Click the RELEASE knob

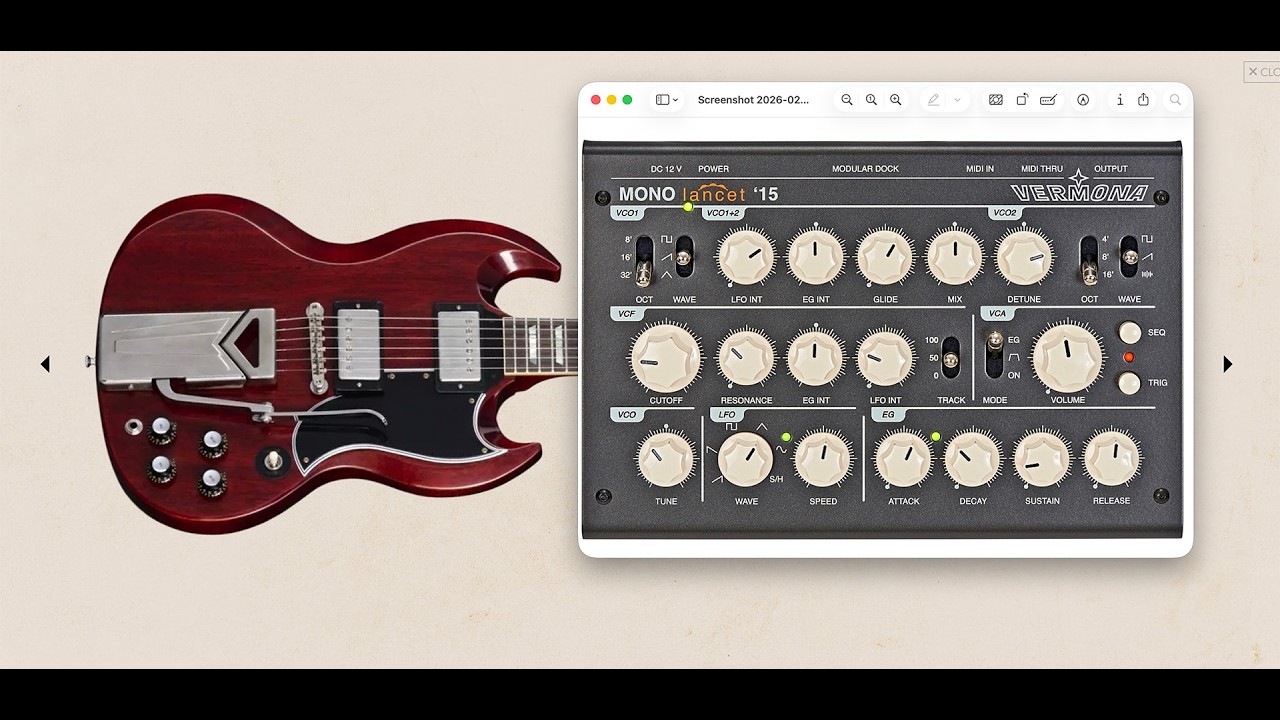pos(1111,458)
